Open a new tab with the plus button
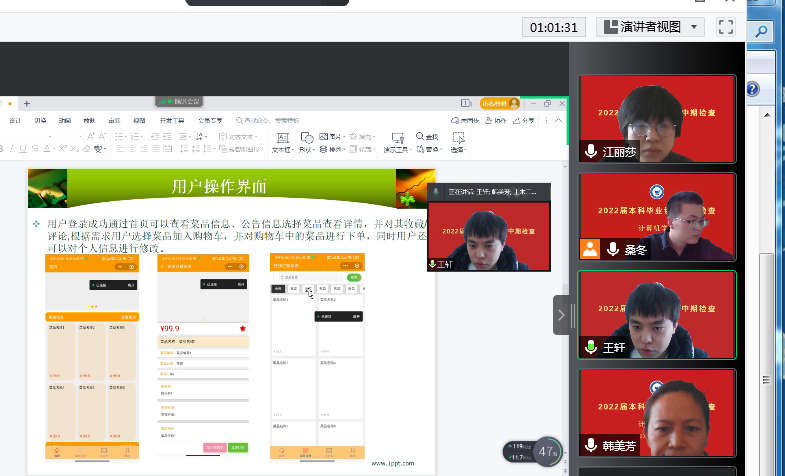 [27, 103]
